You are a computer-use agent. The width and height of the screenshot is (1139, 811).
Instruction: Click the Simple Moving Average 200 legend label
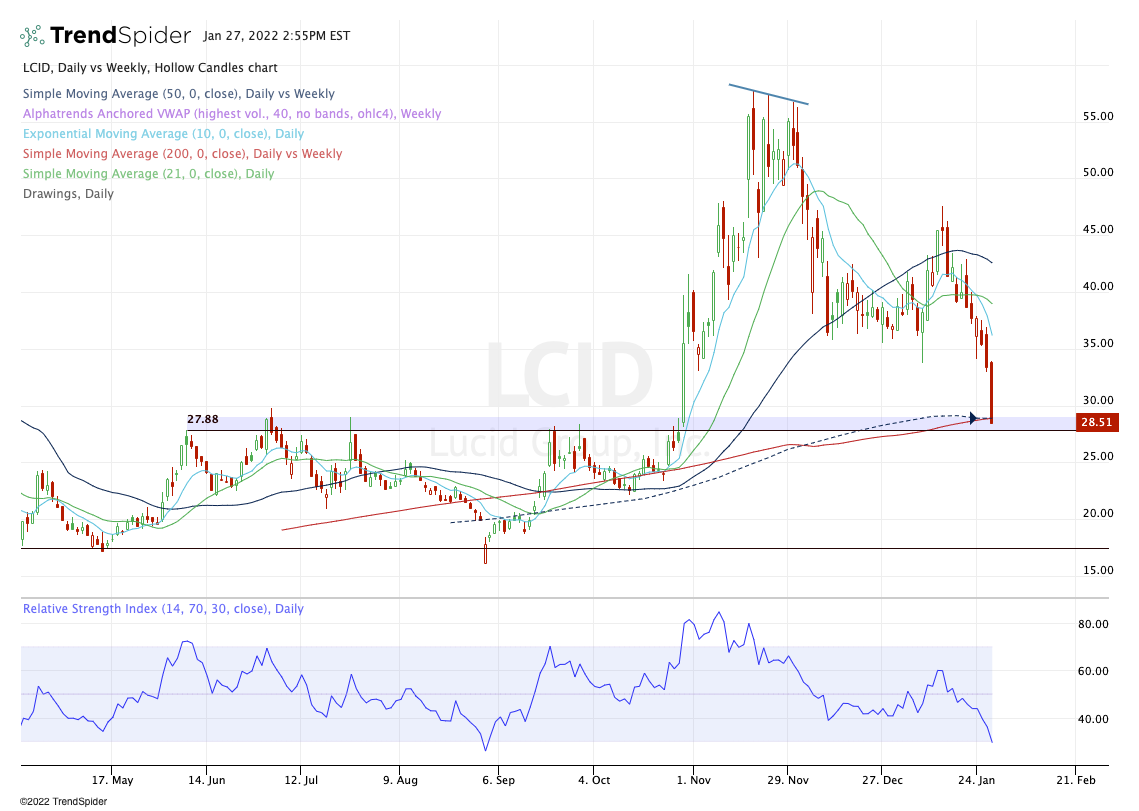click(x=182, y=154)
